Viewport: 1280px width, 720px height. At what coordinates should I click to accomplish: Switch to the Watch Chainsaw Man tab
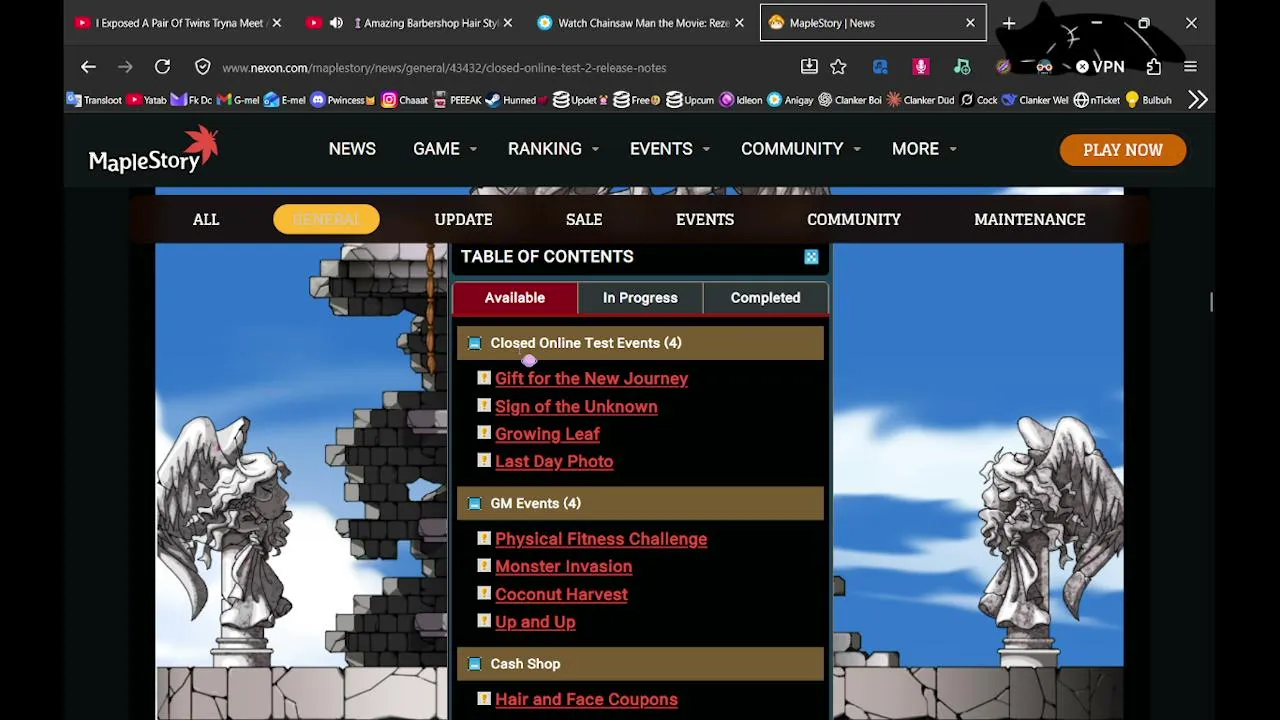[641, 23]
